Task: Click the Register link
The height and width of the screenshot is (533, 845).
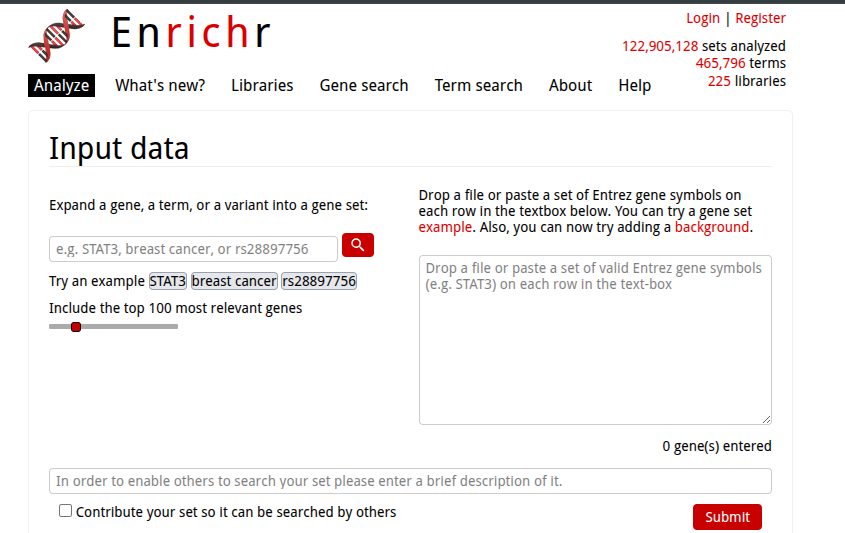Action: [760, 18]
